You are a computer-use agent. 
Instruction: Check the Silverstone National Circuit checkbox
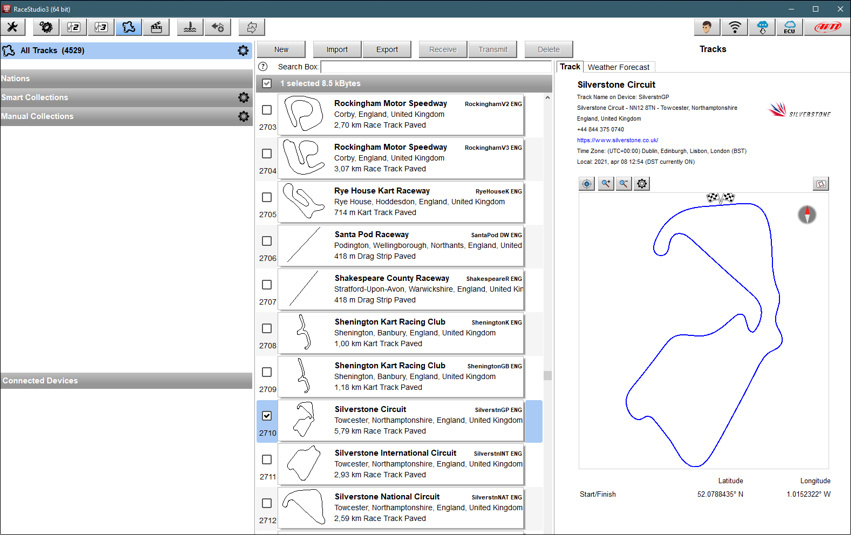click(x=267, y=503)
